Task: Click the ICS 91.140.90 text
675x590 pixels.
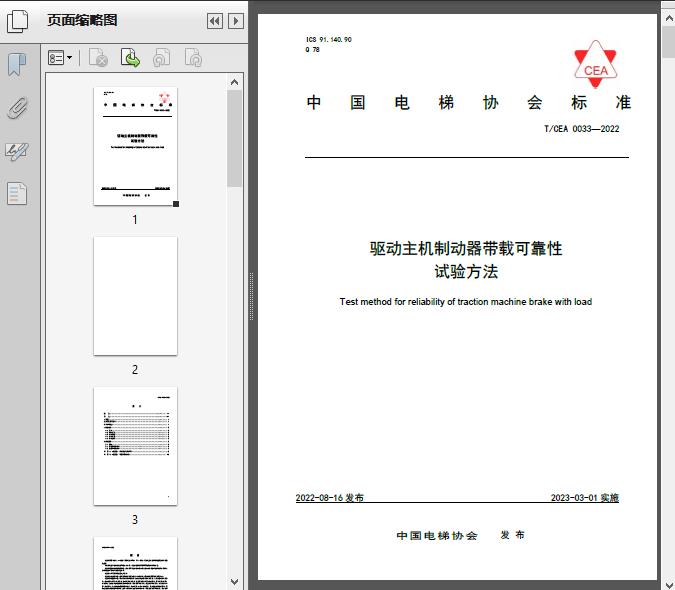Action: pyautogui.click(x=329, y=39)
